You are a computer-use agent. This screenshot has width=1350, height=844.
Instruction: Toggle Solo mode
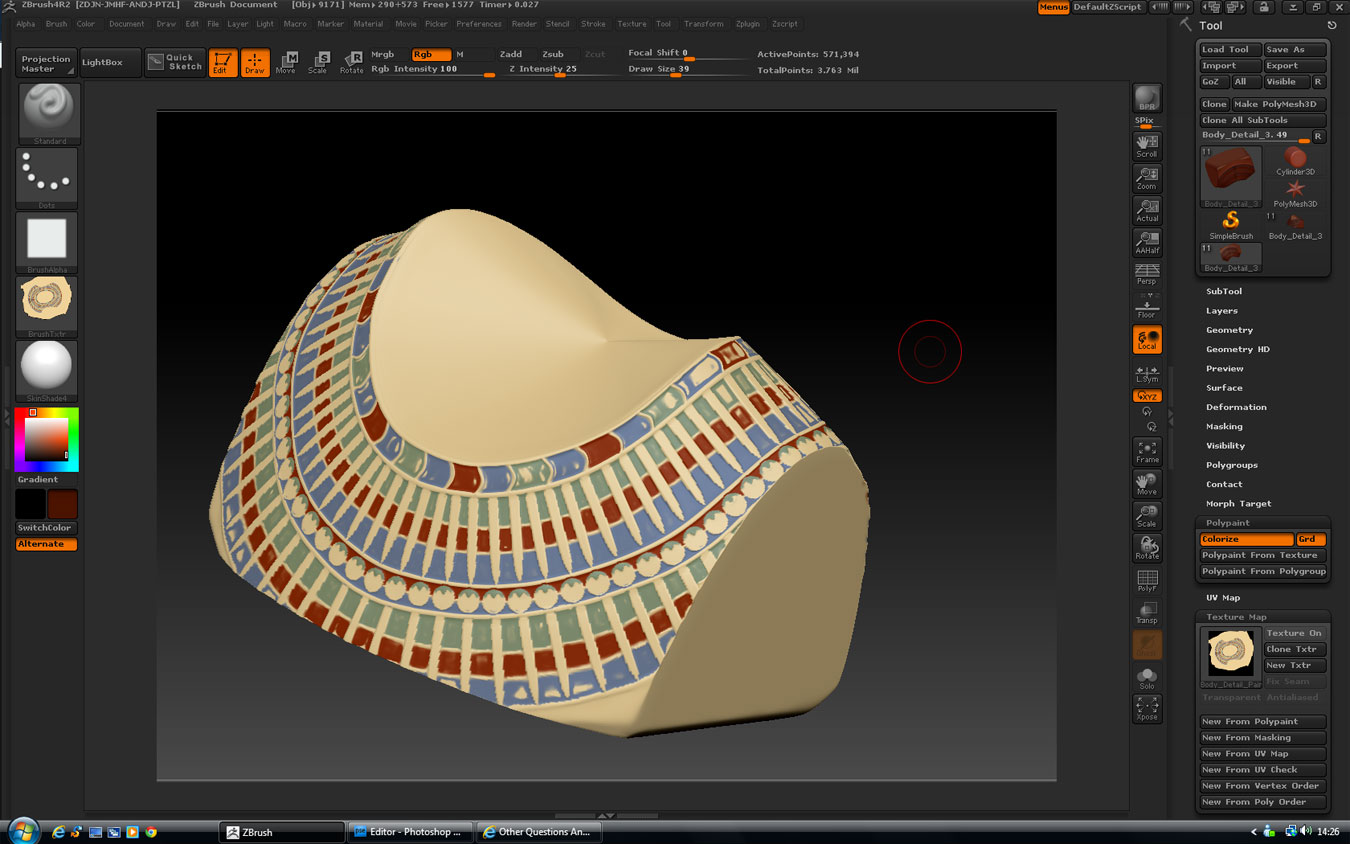1147,677
